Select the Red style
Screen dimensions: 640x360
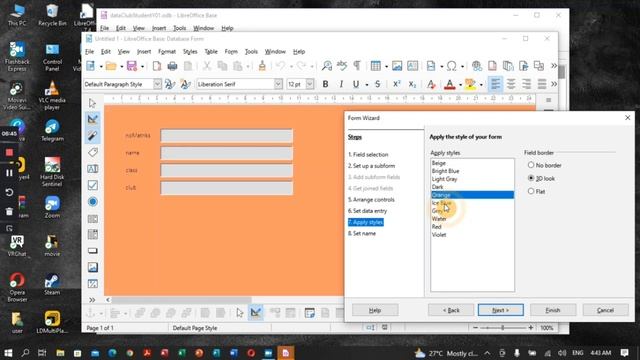pos(437,227)
